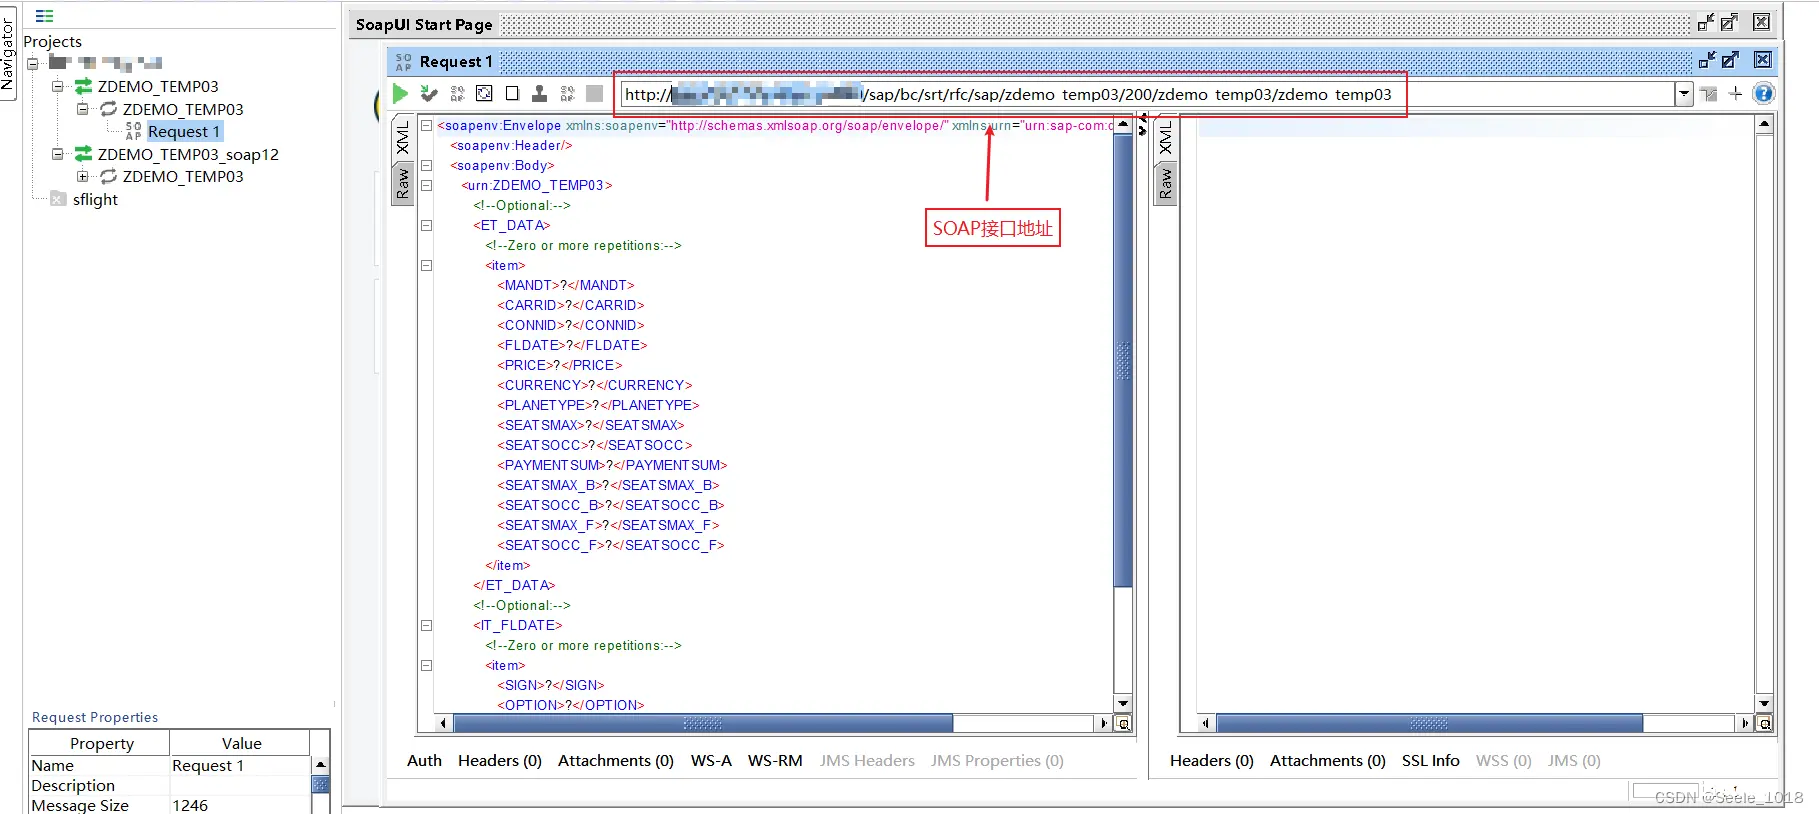
Task: Undock the SoapUI Start Page panel
Action: coord(1706,23)
